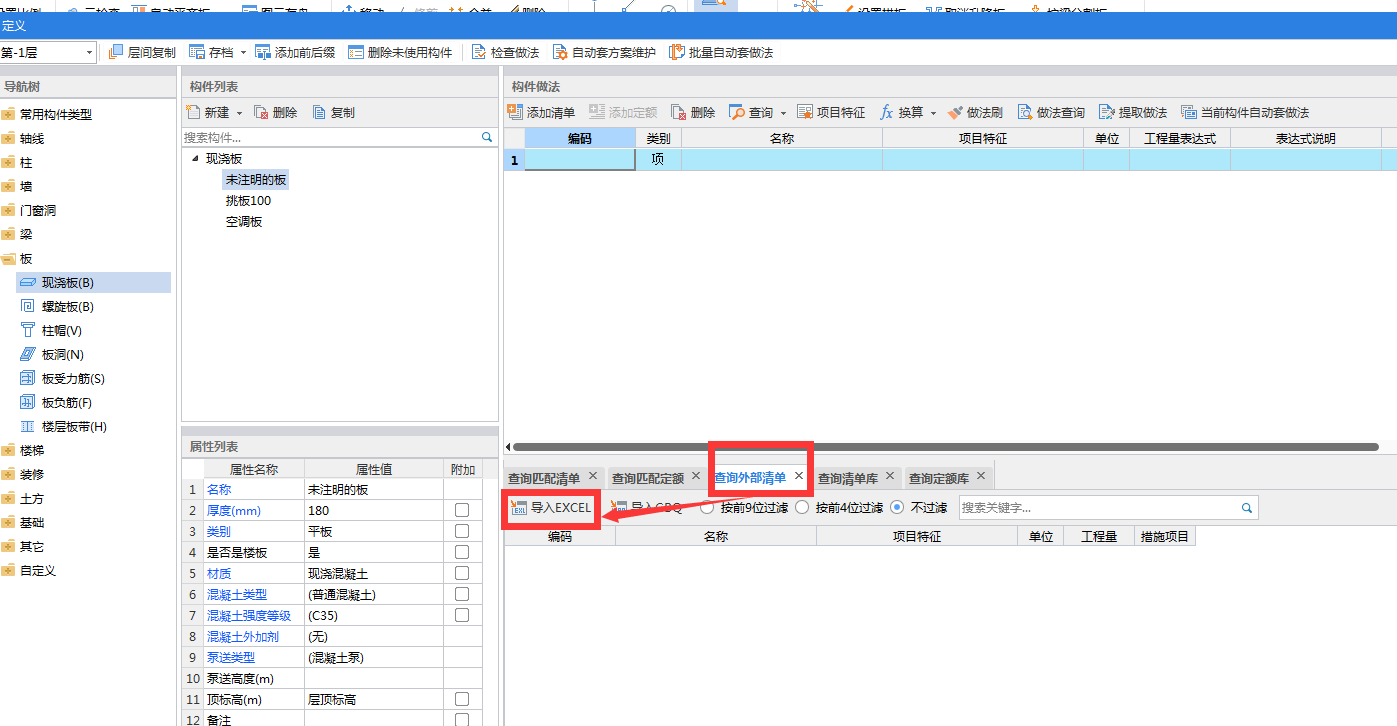Select 挑板100 component
Image resolution: width=1397 pixels, height=726 pixels.
pos(248,200)
